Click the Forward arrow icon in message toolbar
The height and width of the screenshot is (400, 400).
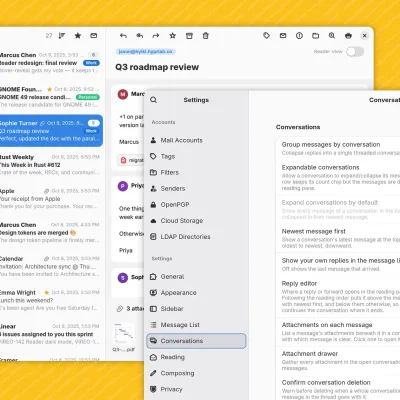[x=156, y=36]
